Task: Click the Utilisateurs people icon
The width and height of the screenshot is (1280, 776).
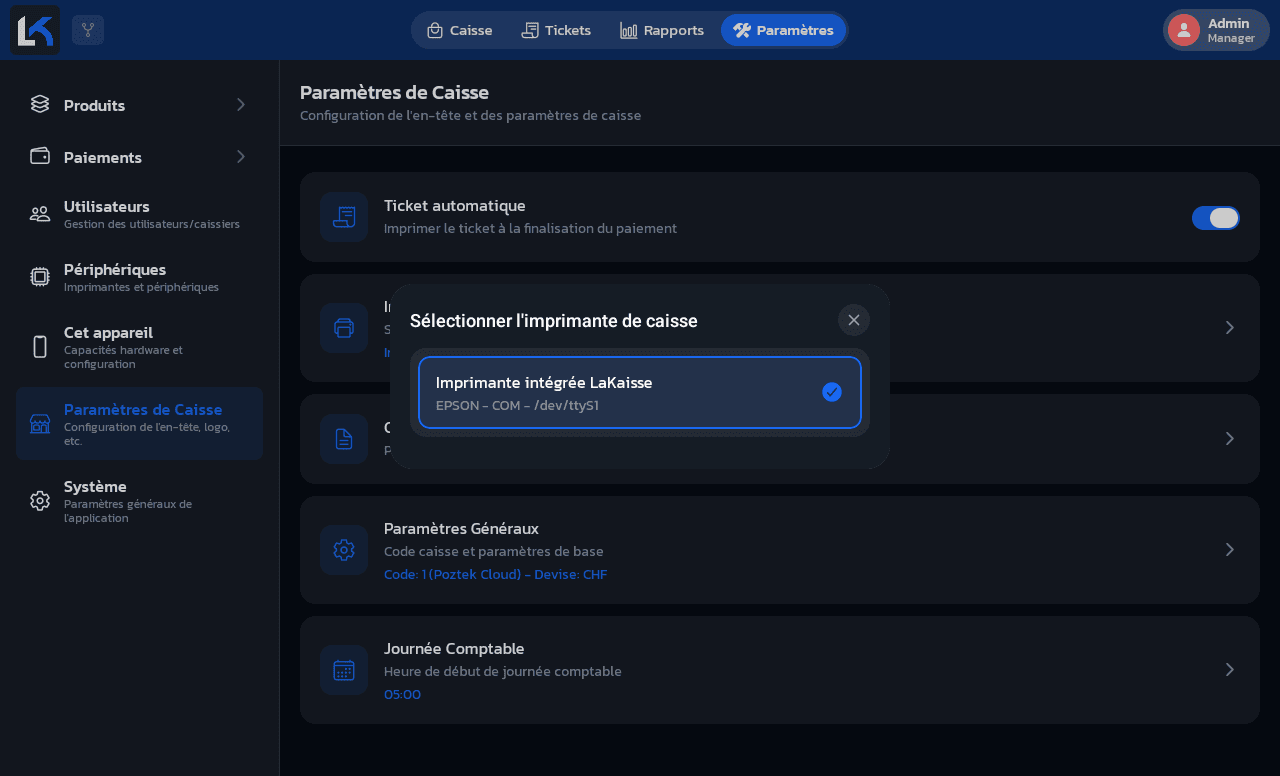Action: (40, 213)
